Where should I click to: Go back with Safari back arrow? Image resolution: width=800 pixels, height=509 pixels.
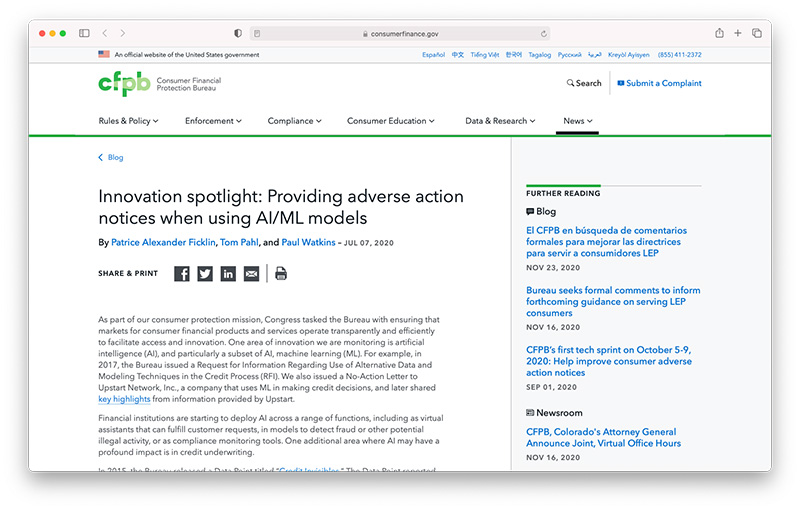tap(105, 33)
